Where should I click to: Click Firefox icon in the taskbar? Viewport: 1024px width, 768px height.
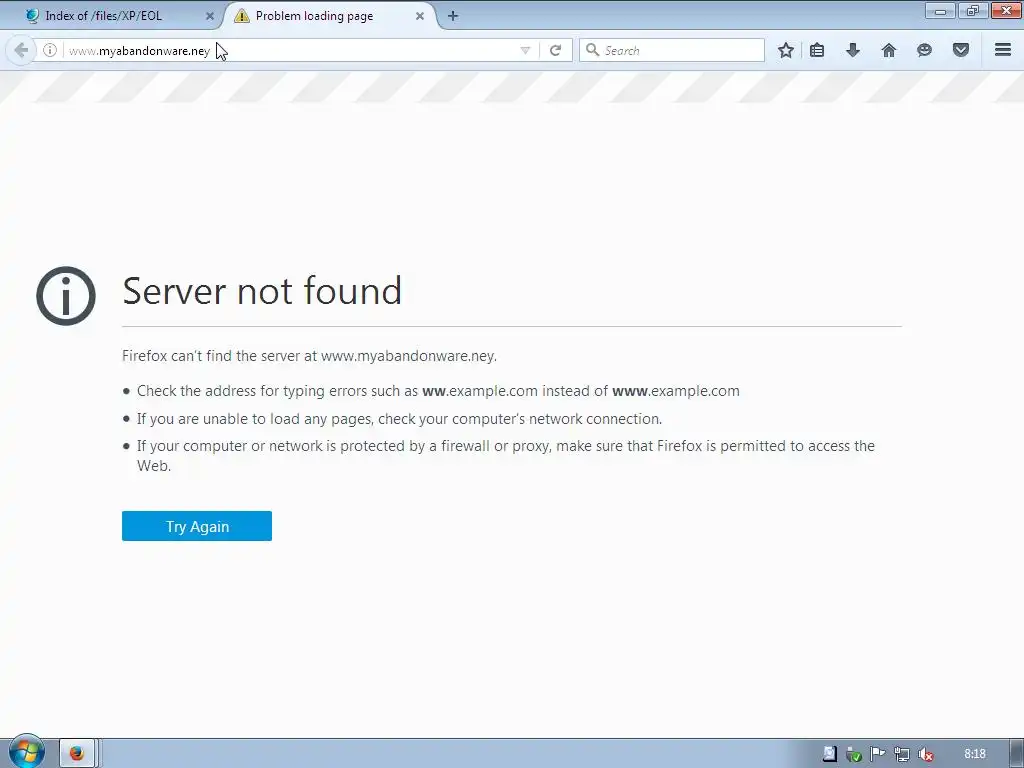coord(77,754)
